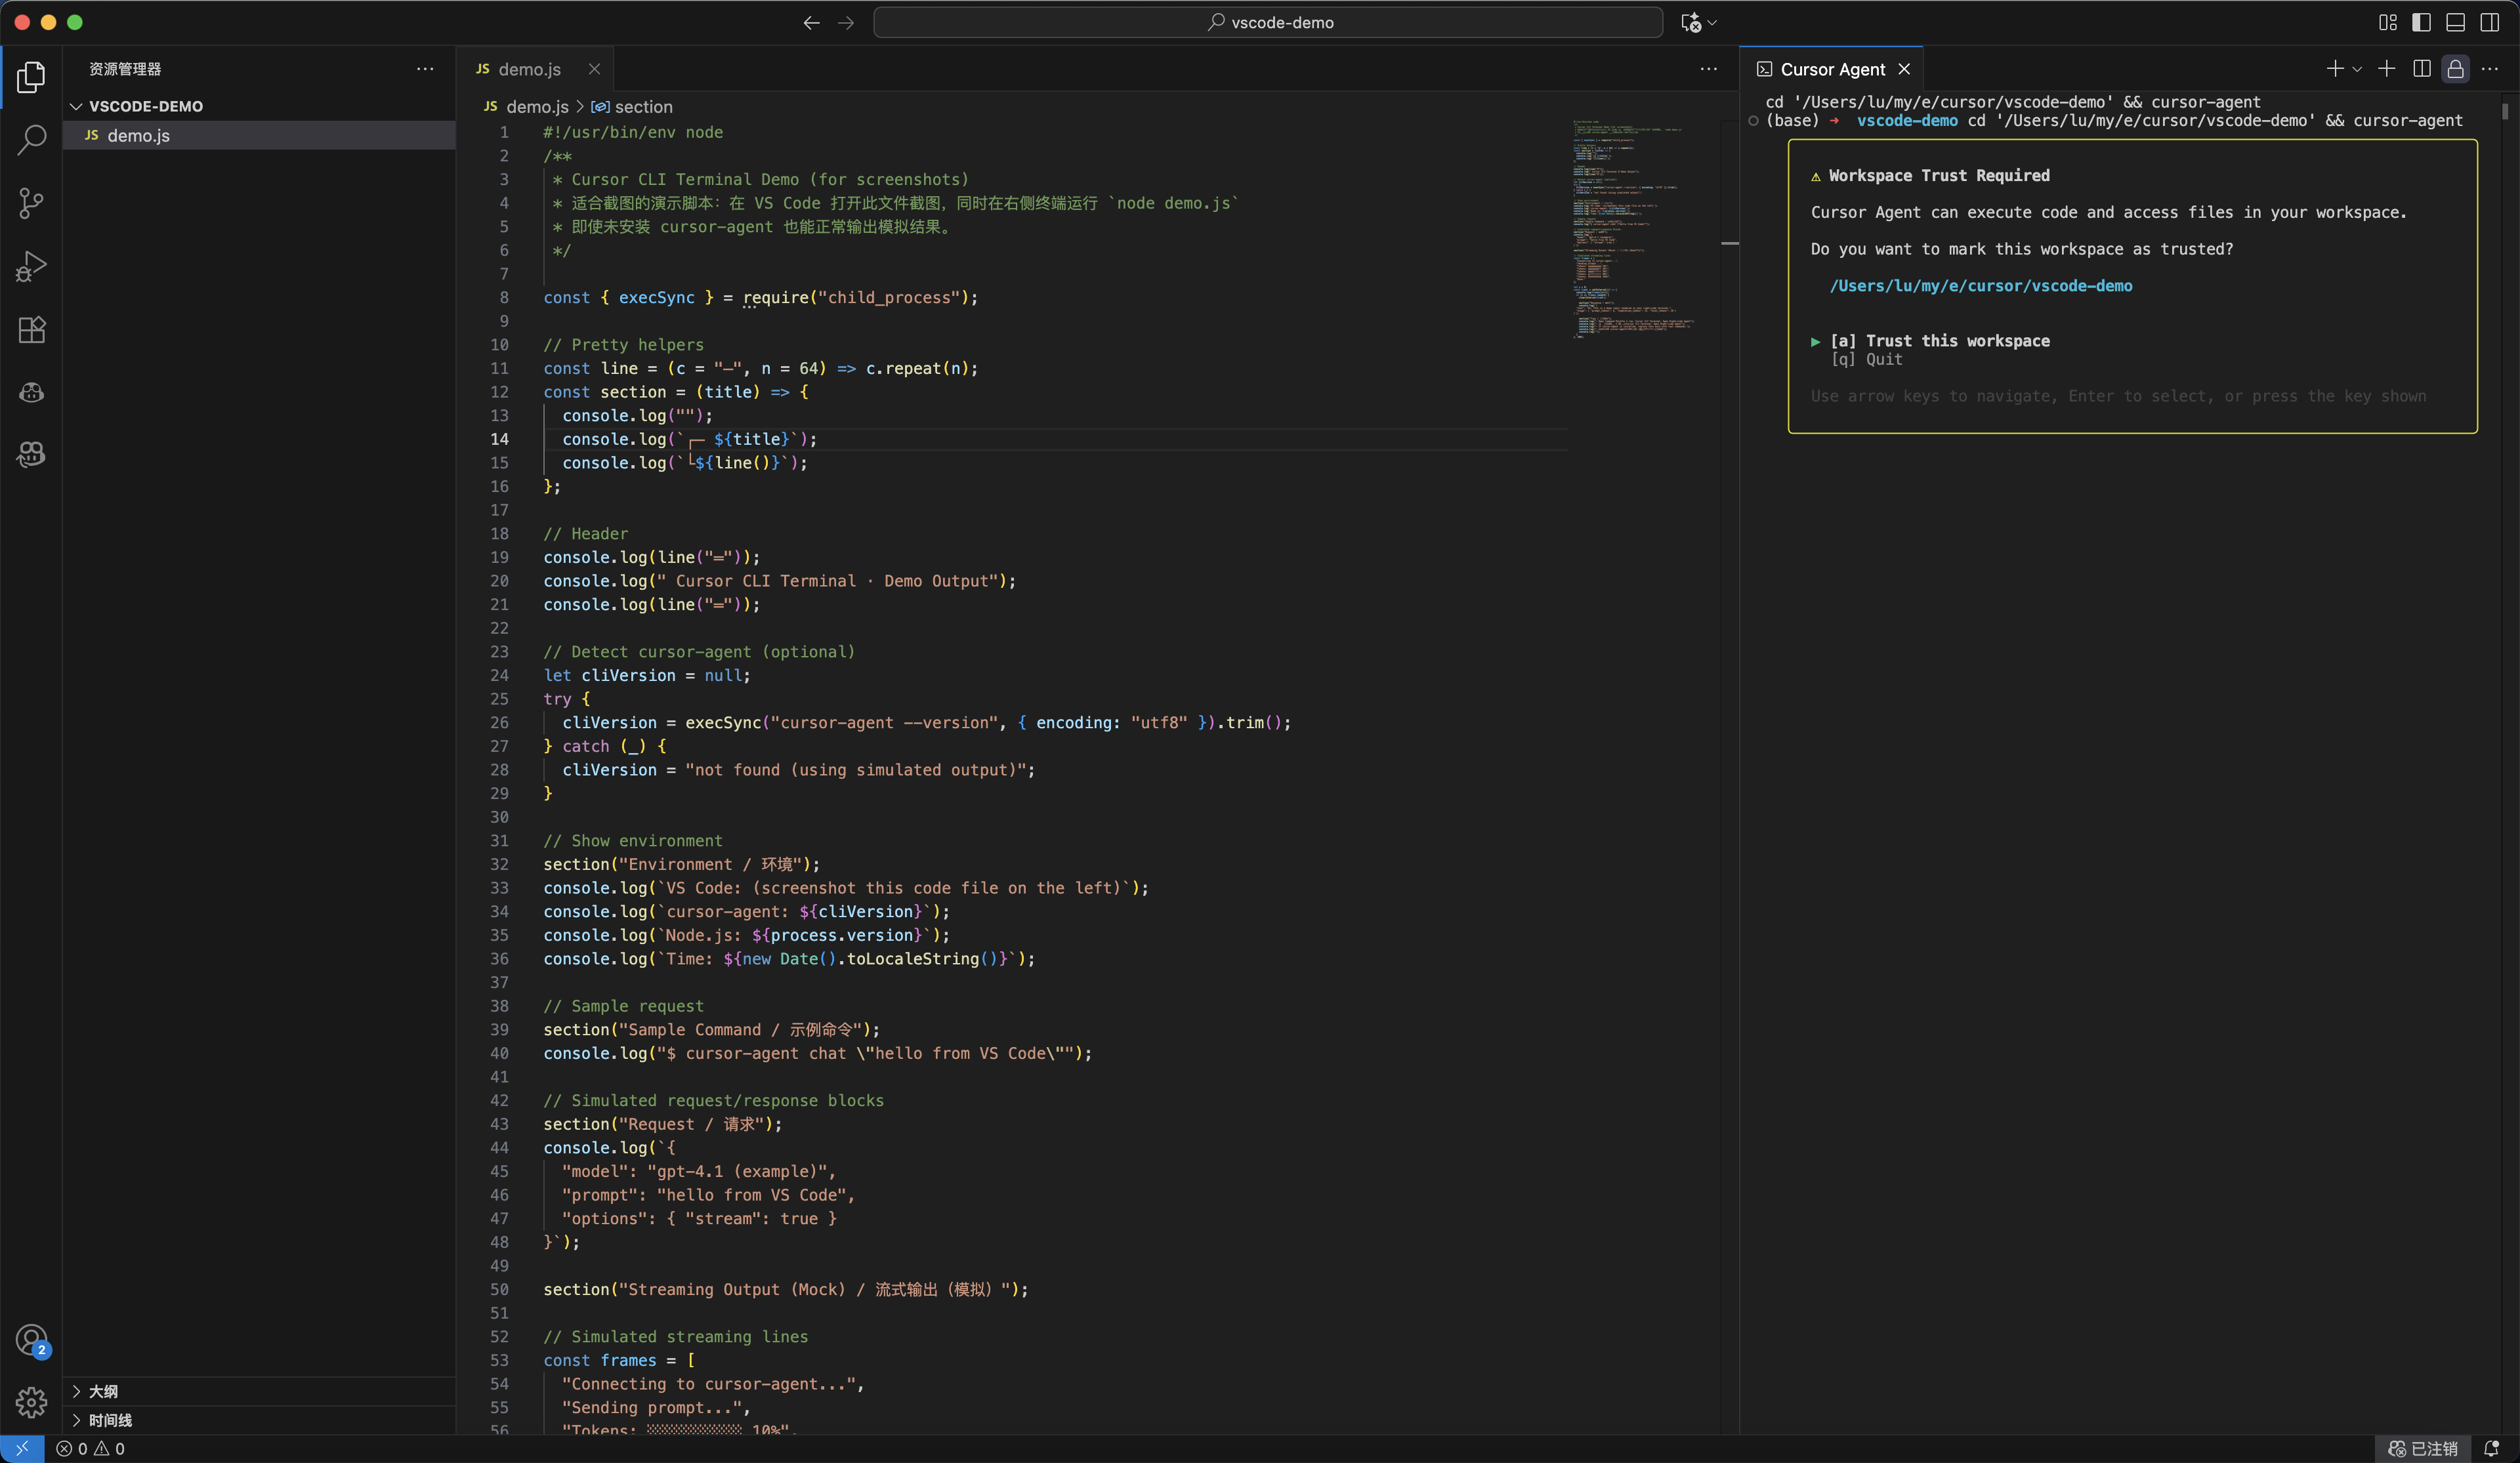Toggle the primary sidebar visibility
The height and width of the screenshot is (1463, 2520).
click(x=2421, y=22)
